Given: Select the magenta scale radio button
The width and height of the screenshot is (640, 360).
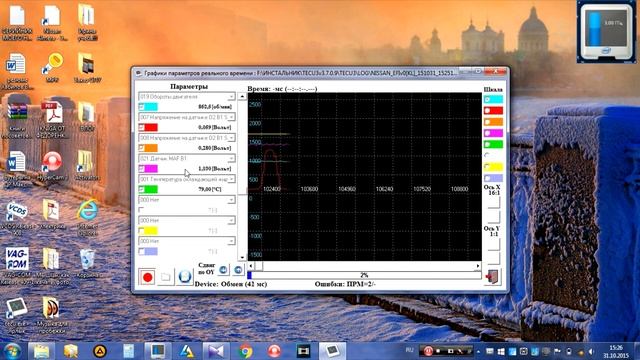Looking at the screenshot, I should tap(487, 133).
